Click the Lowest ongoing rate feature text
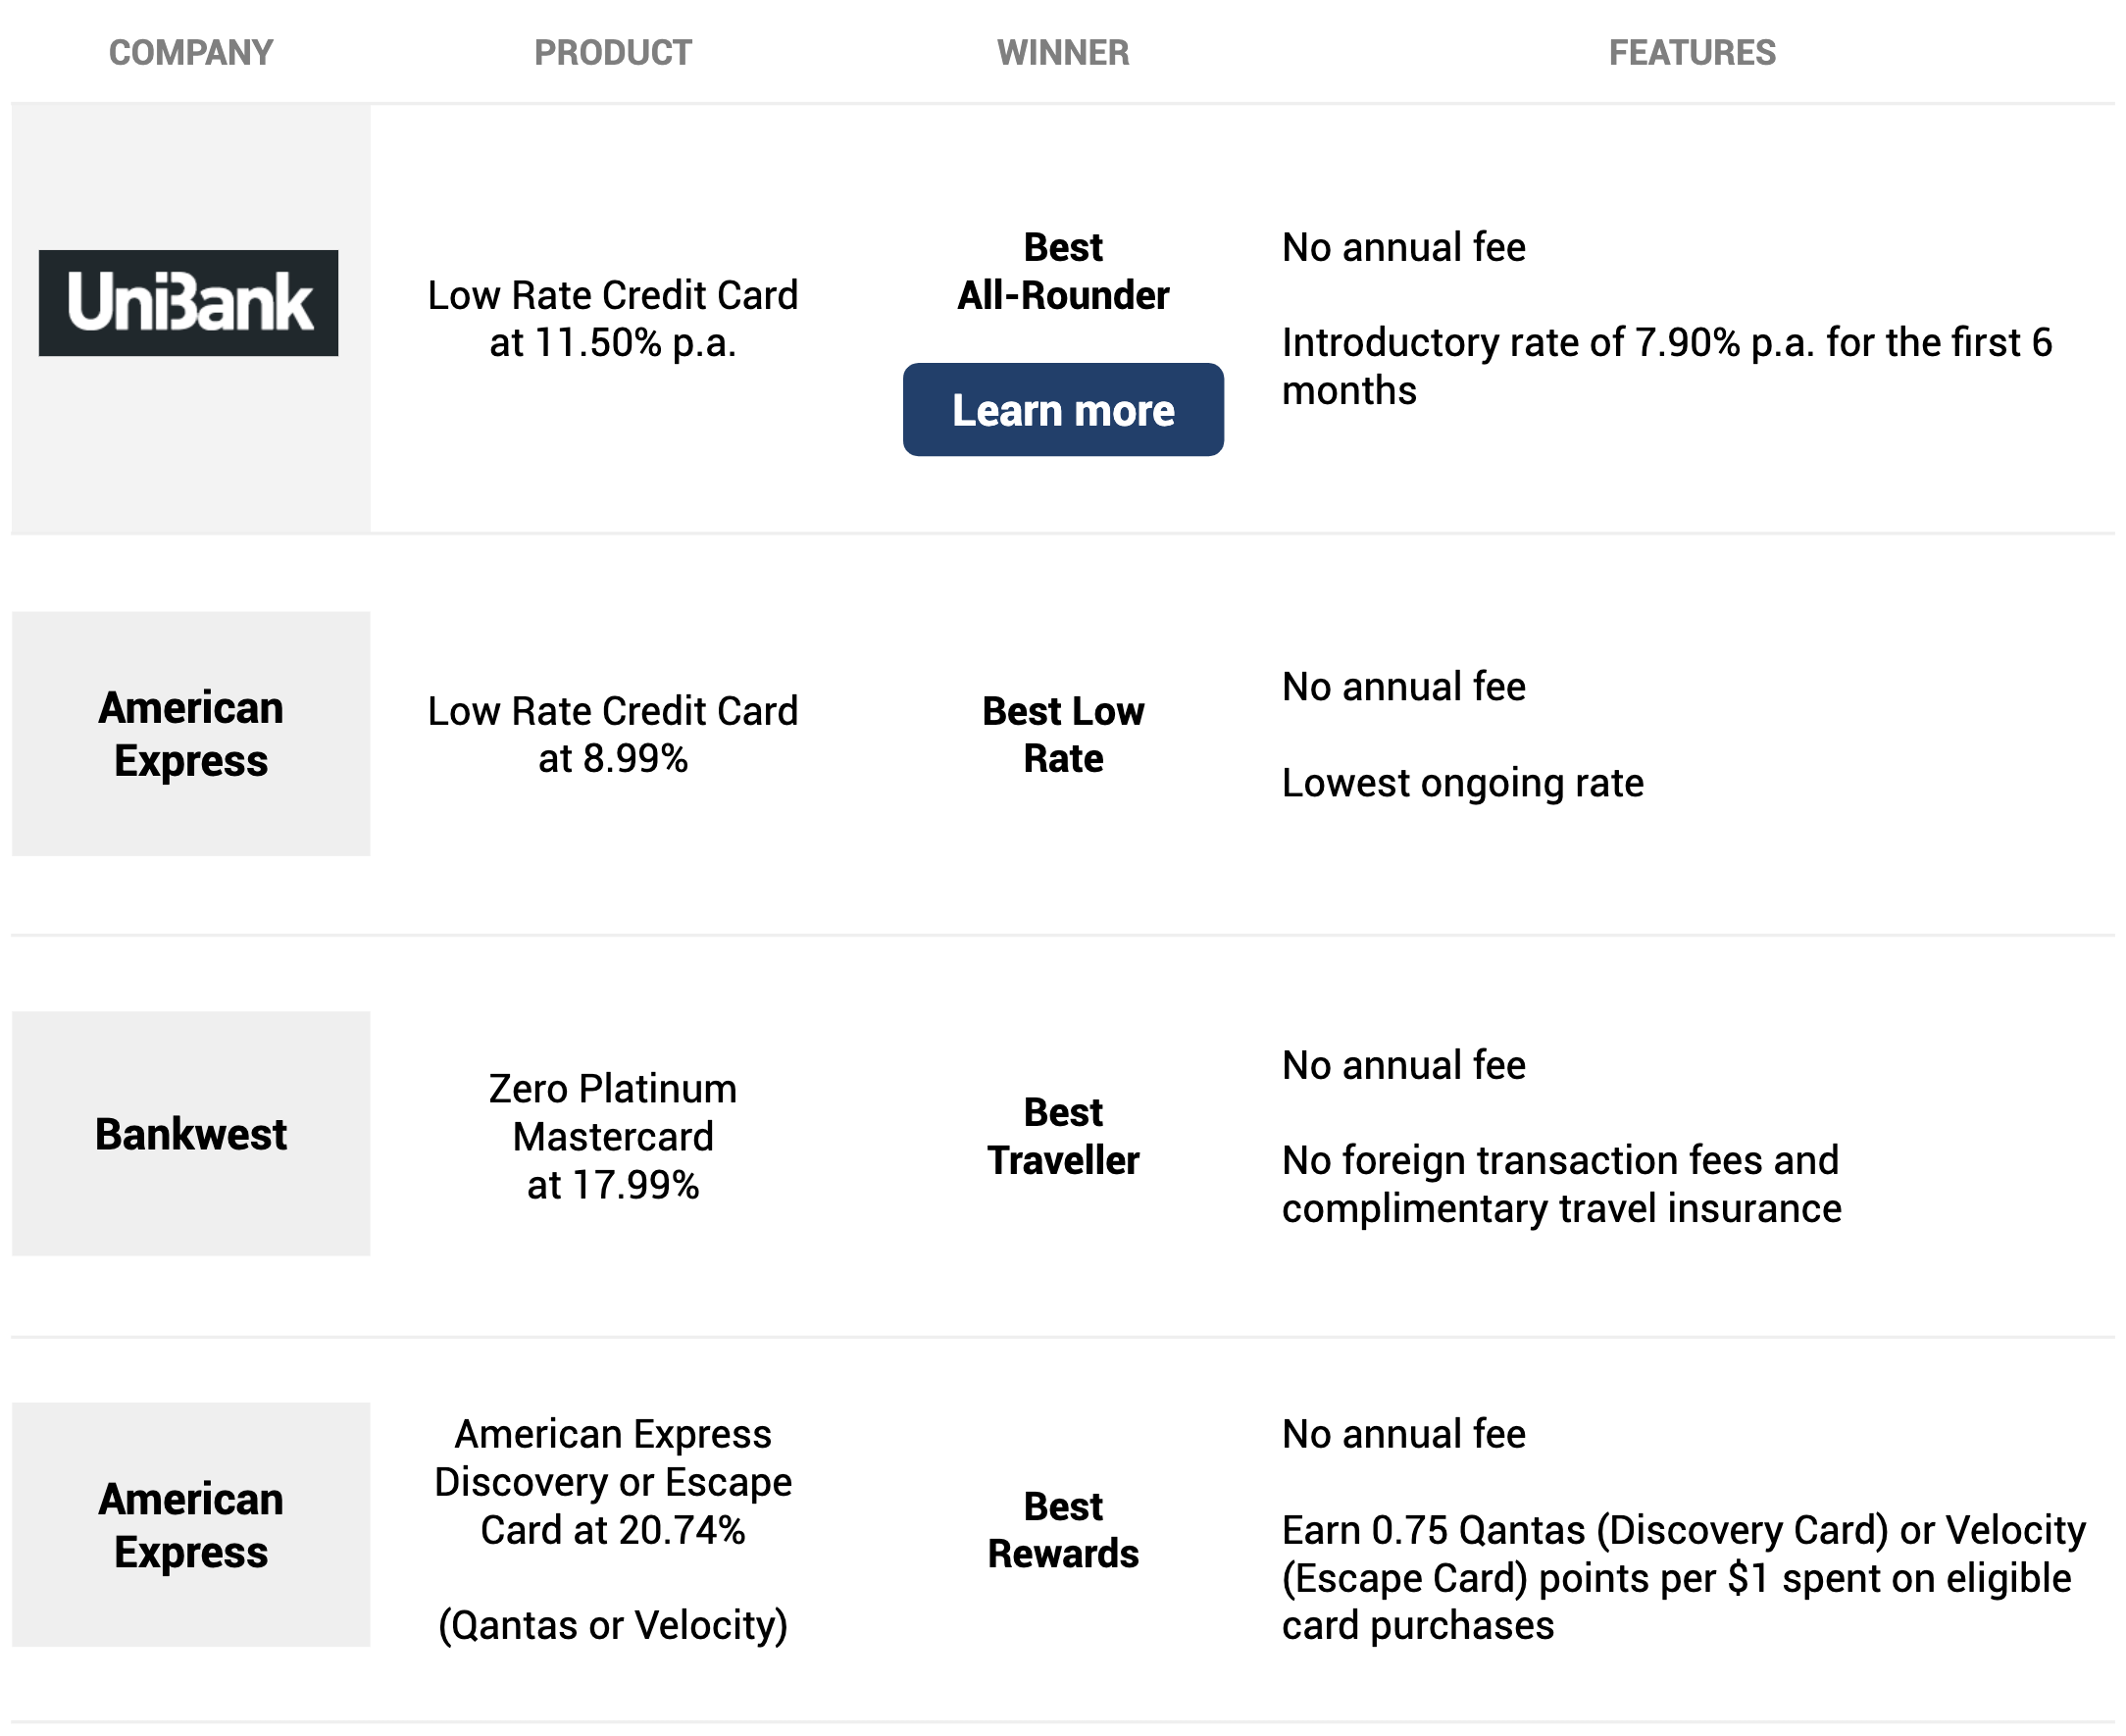 tap(1461, 782)
